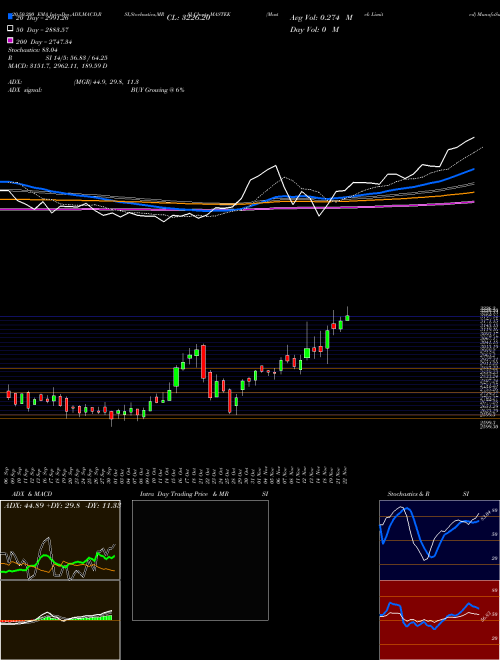This screenshot has height=660, width=500.
Task: Click the Avg Vol: 0.274 M text
Action: pyautogui.click(x=321, y=18)
